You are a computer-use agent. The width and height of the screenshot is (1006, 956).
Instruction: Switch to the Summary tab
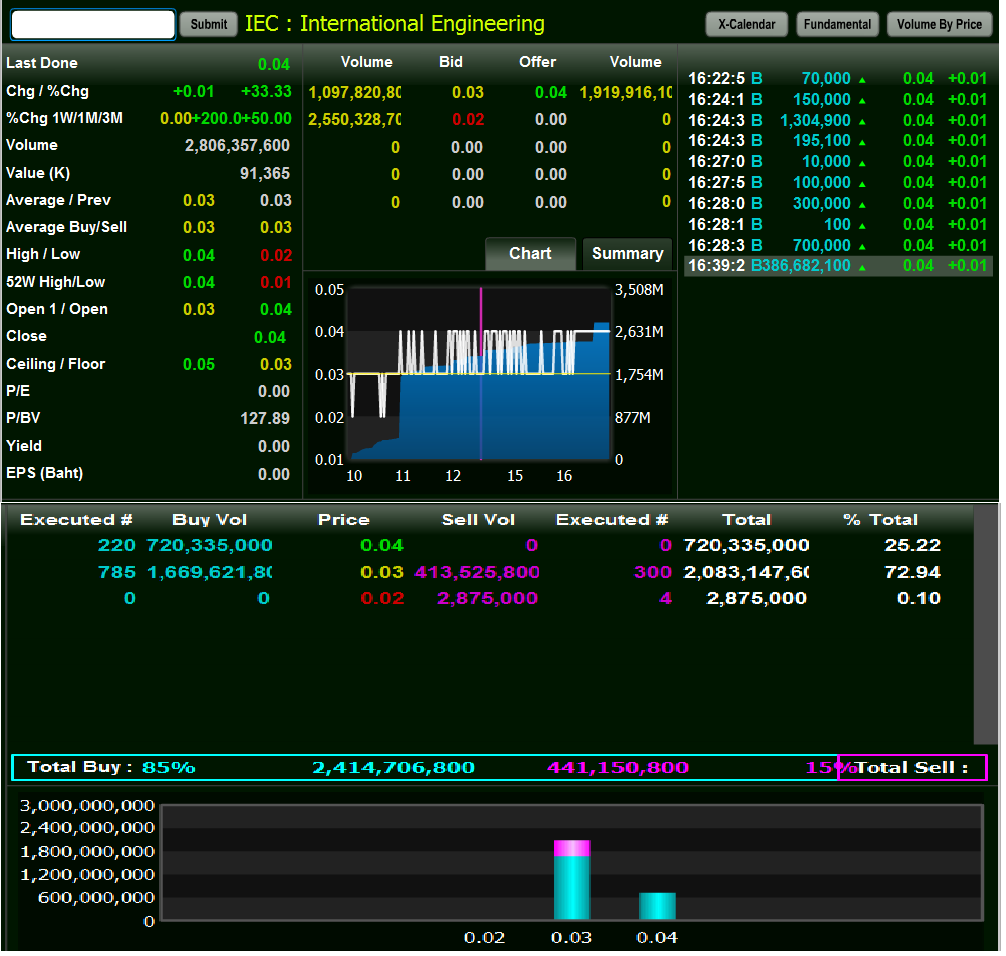[x=627, y=253]
